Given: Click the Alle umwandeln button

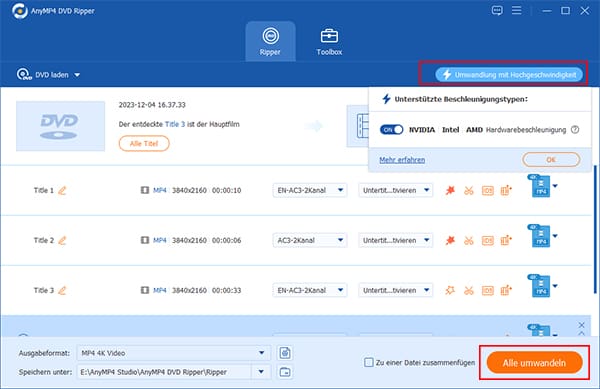Looking at the screenshot, I should 535,363.
